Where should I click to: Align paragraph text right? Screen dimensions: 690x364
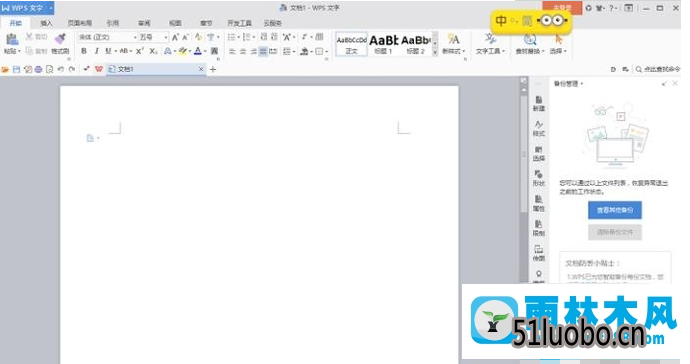[x=253, y=51]
